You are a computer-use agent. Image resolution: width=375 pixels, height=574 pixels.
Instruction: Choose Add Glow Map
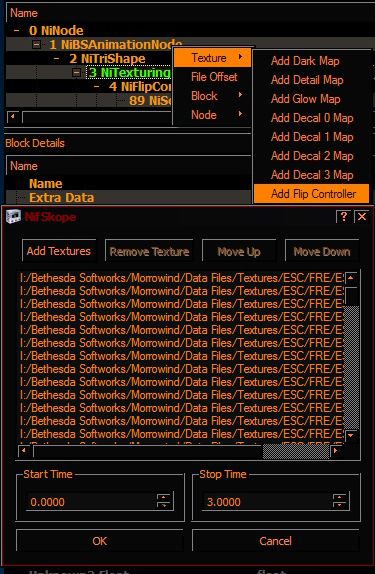point(311,99)
